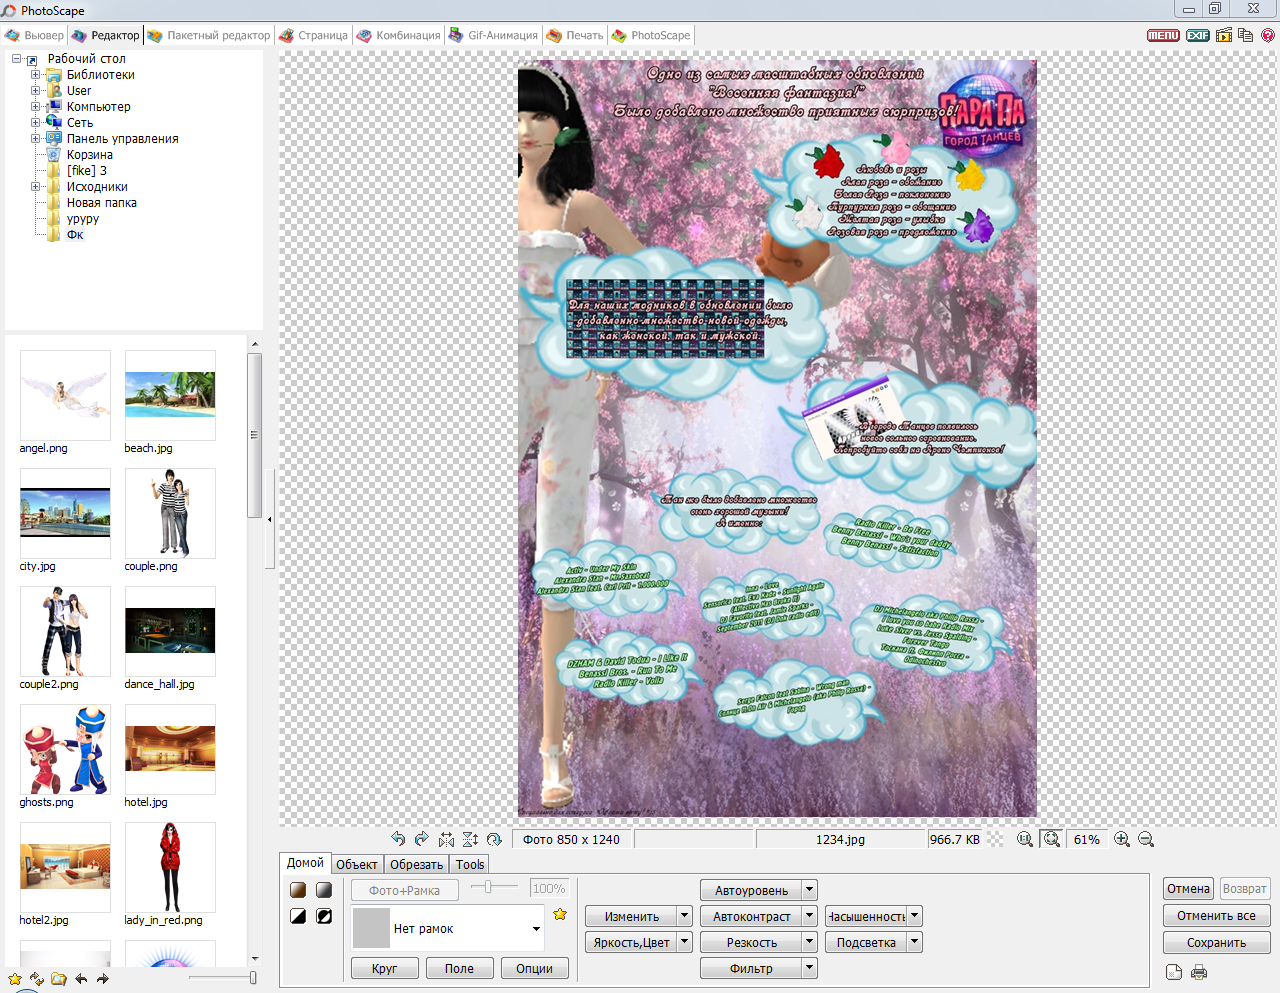Apply the sepia effect icon

[298, 890]
